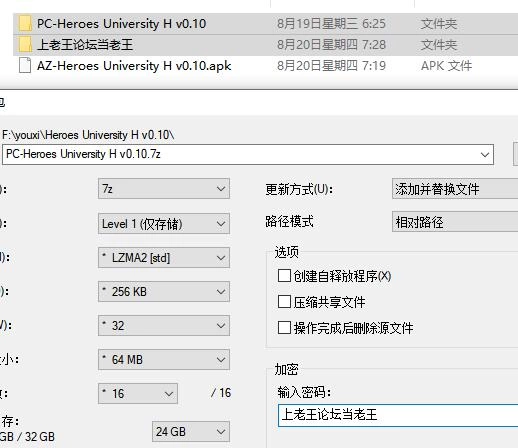Click the / 16 thread count text
Image resolution: width=518 pixels, height=448 pixels.
(221, 393)
